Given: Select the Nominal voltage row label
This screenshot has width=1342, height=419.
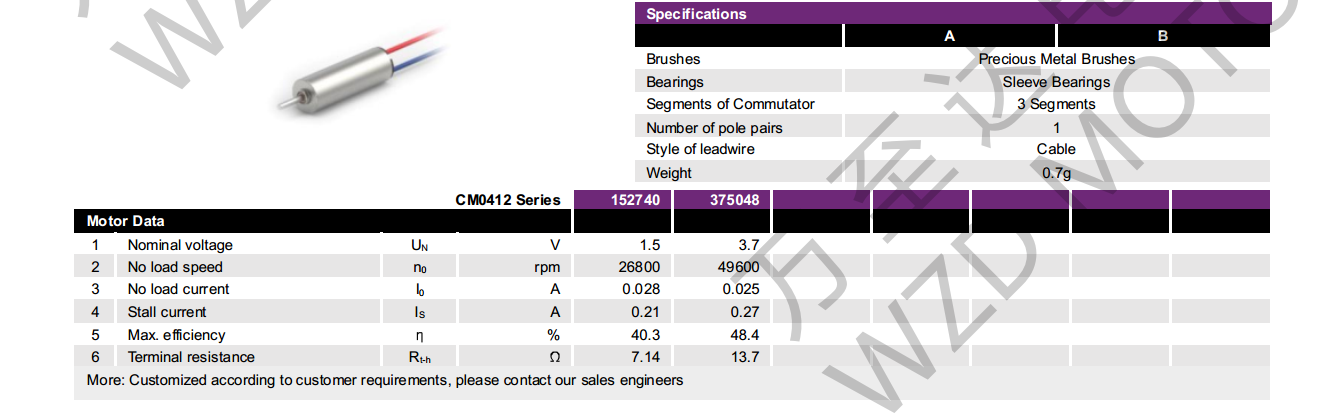Looking at the screenshot, I should click(x=180, y=245).
